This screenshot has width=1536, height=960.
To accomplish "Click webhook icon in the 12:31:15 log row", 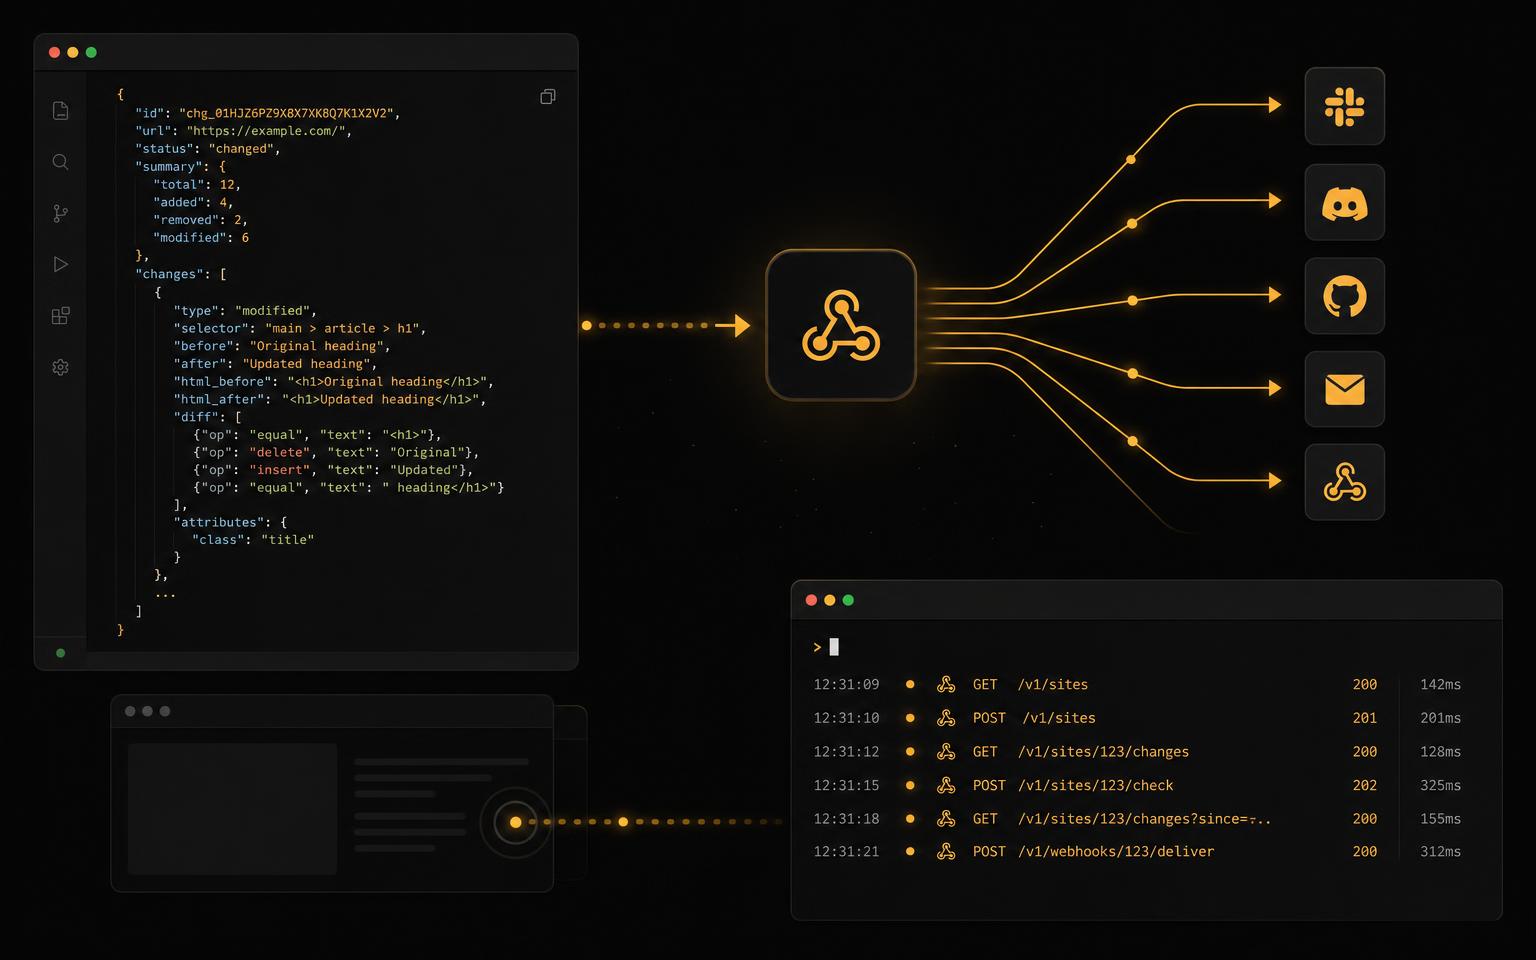I will [x=946, y=785].
